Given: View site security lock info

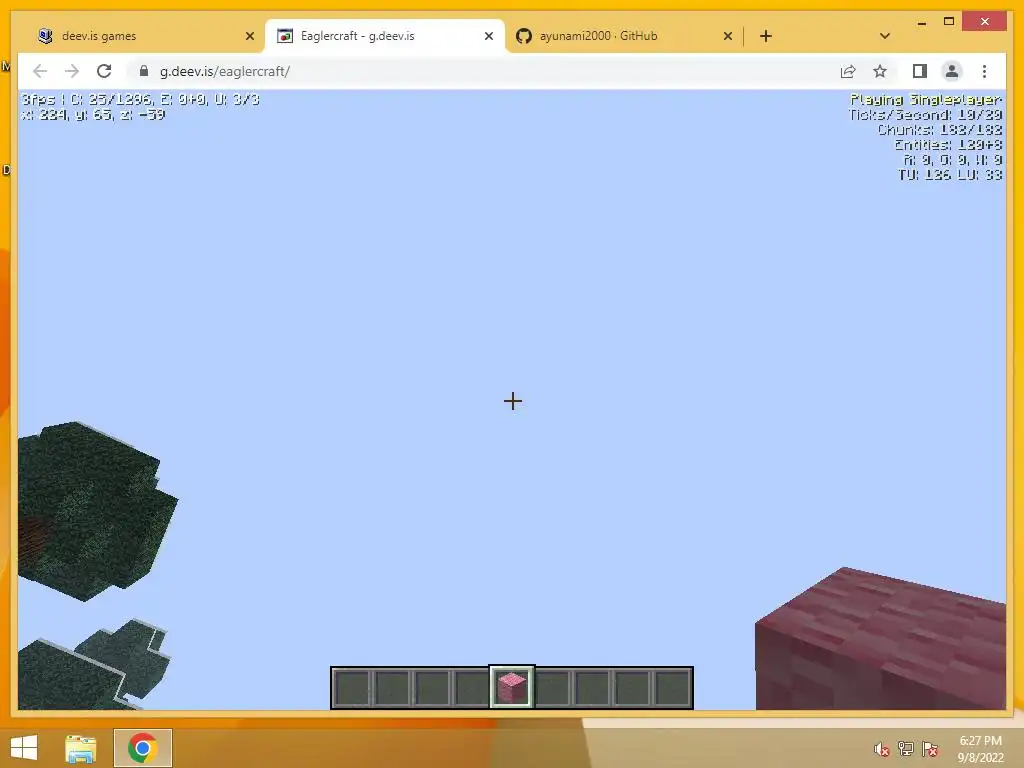Looking at the screenshot, I should (x=144, y=71).
